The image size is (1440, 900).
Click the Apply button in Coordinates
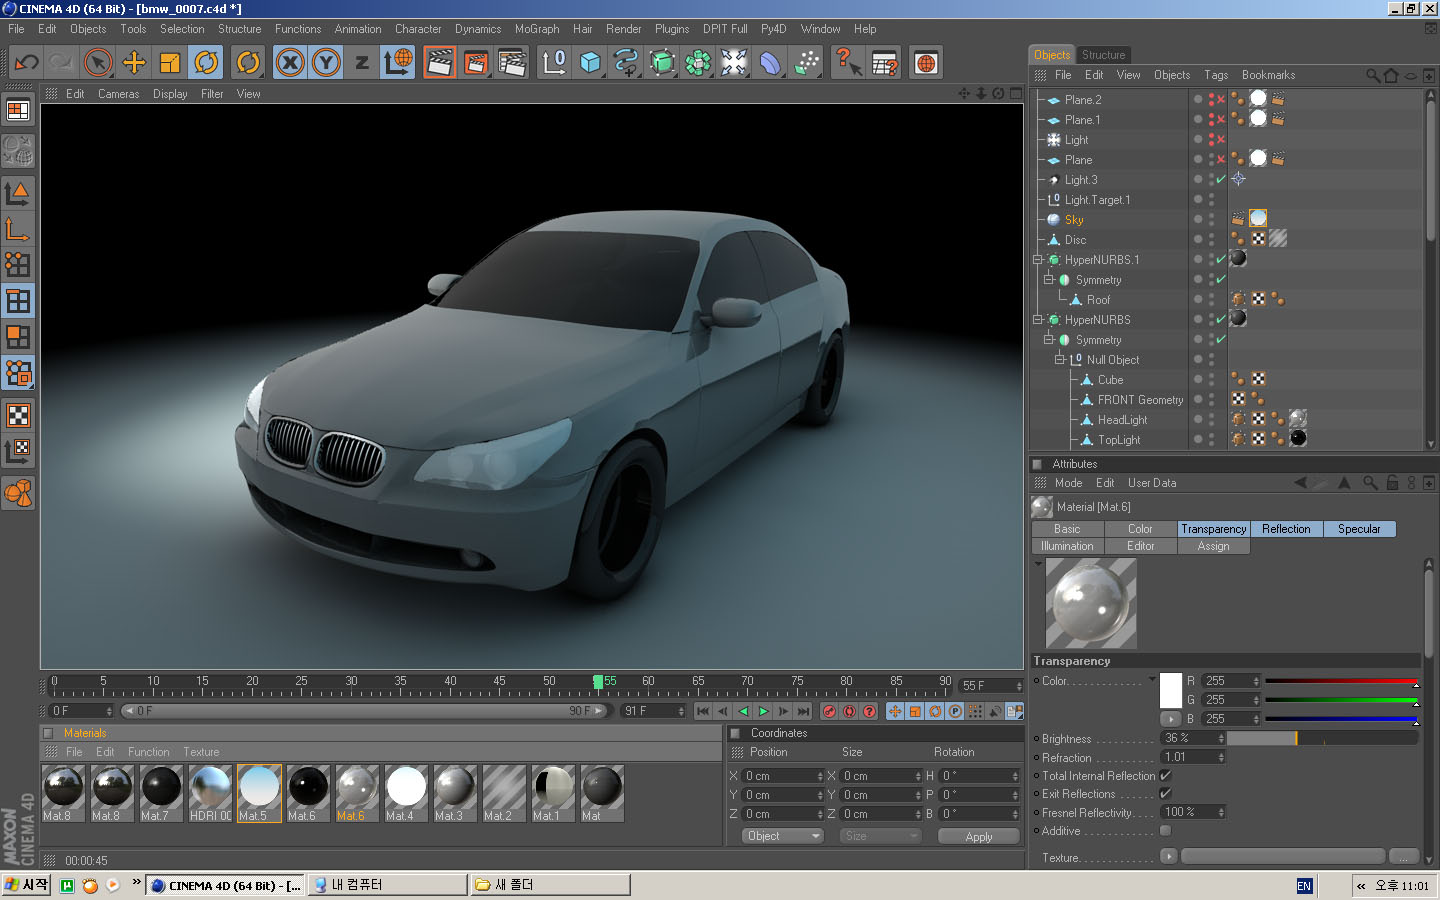(979, 836)
